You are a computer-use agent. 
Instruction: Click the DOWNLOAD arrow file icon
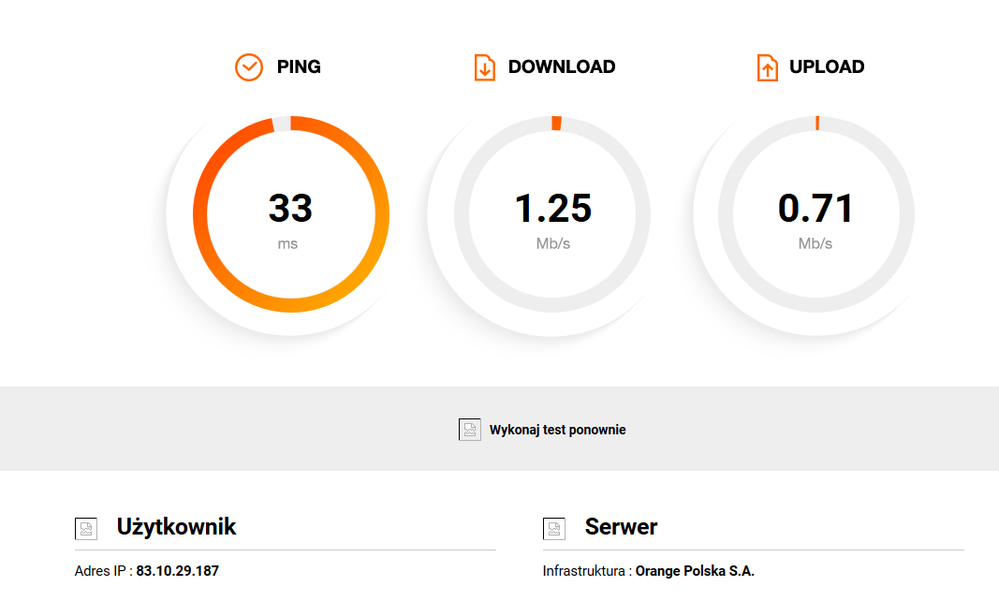484,67
